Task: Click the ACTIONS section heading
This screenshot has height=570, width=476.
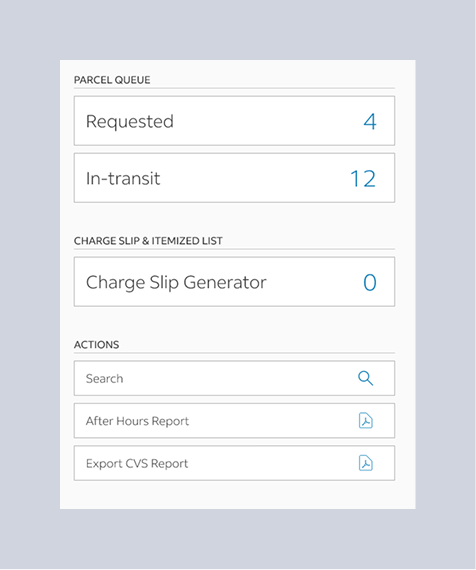Action: tap(96, 345)
